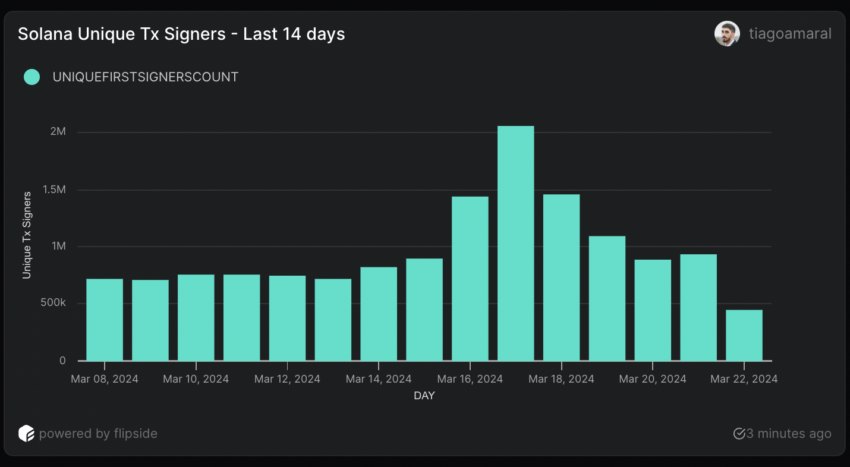Open the powered by flipside link
This screenshot has width=850, height=467.
(98, 434)
